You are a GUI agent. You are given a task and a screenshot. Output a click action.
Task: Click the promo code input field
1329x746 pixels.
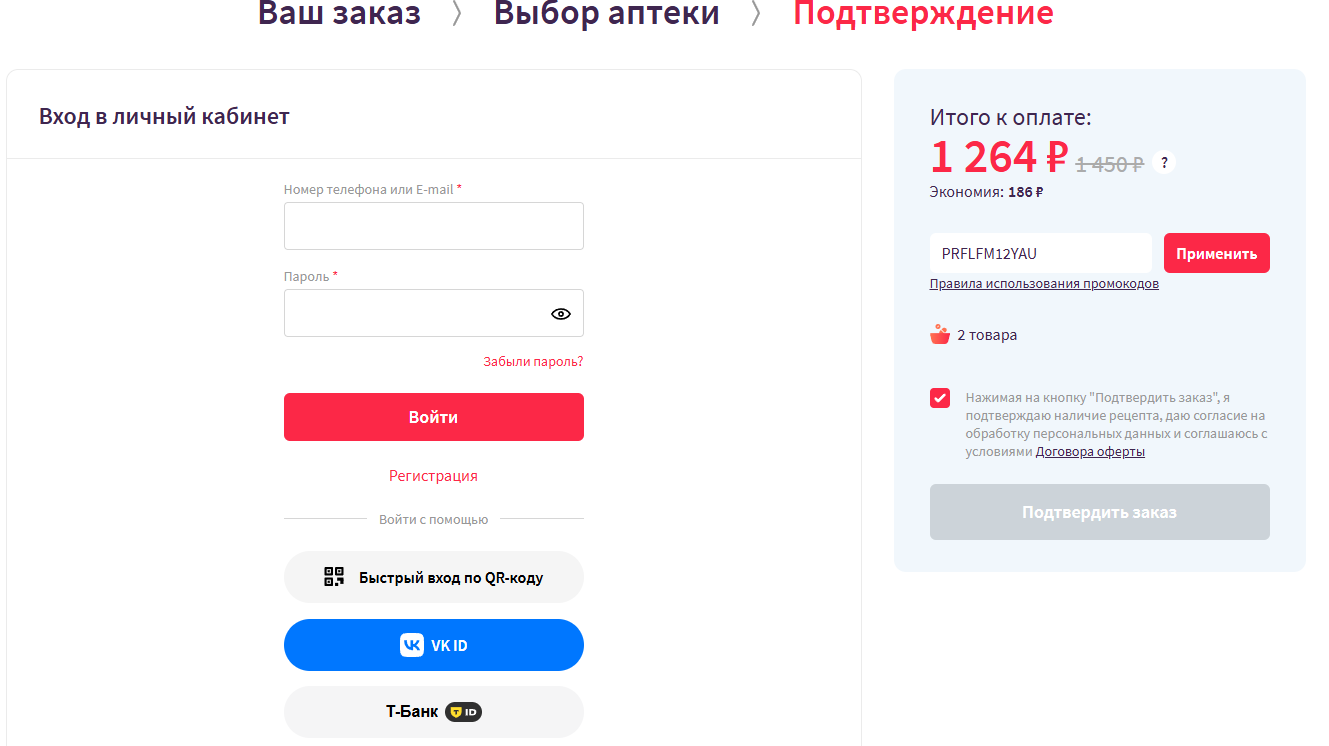click(x=1040, y=254)
